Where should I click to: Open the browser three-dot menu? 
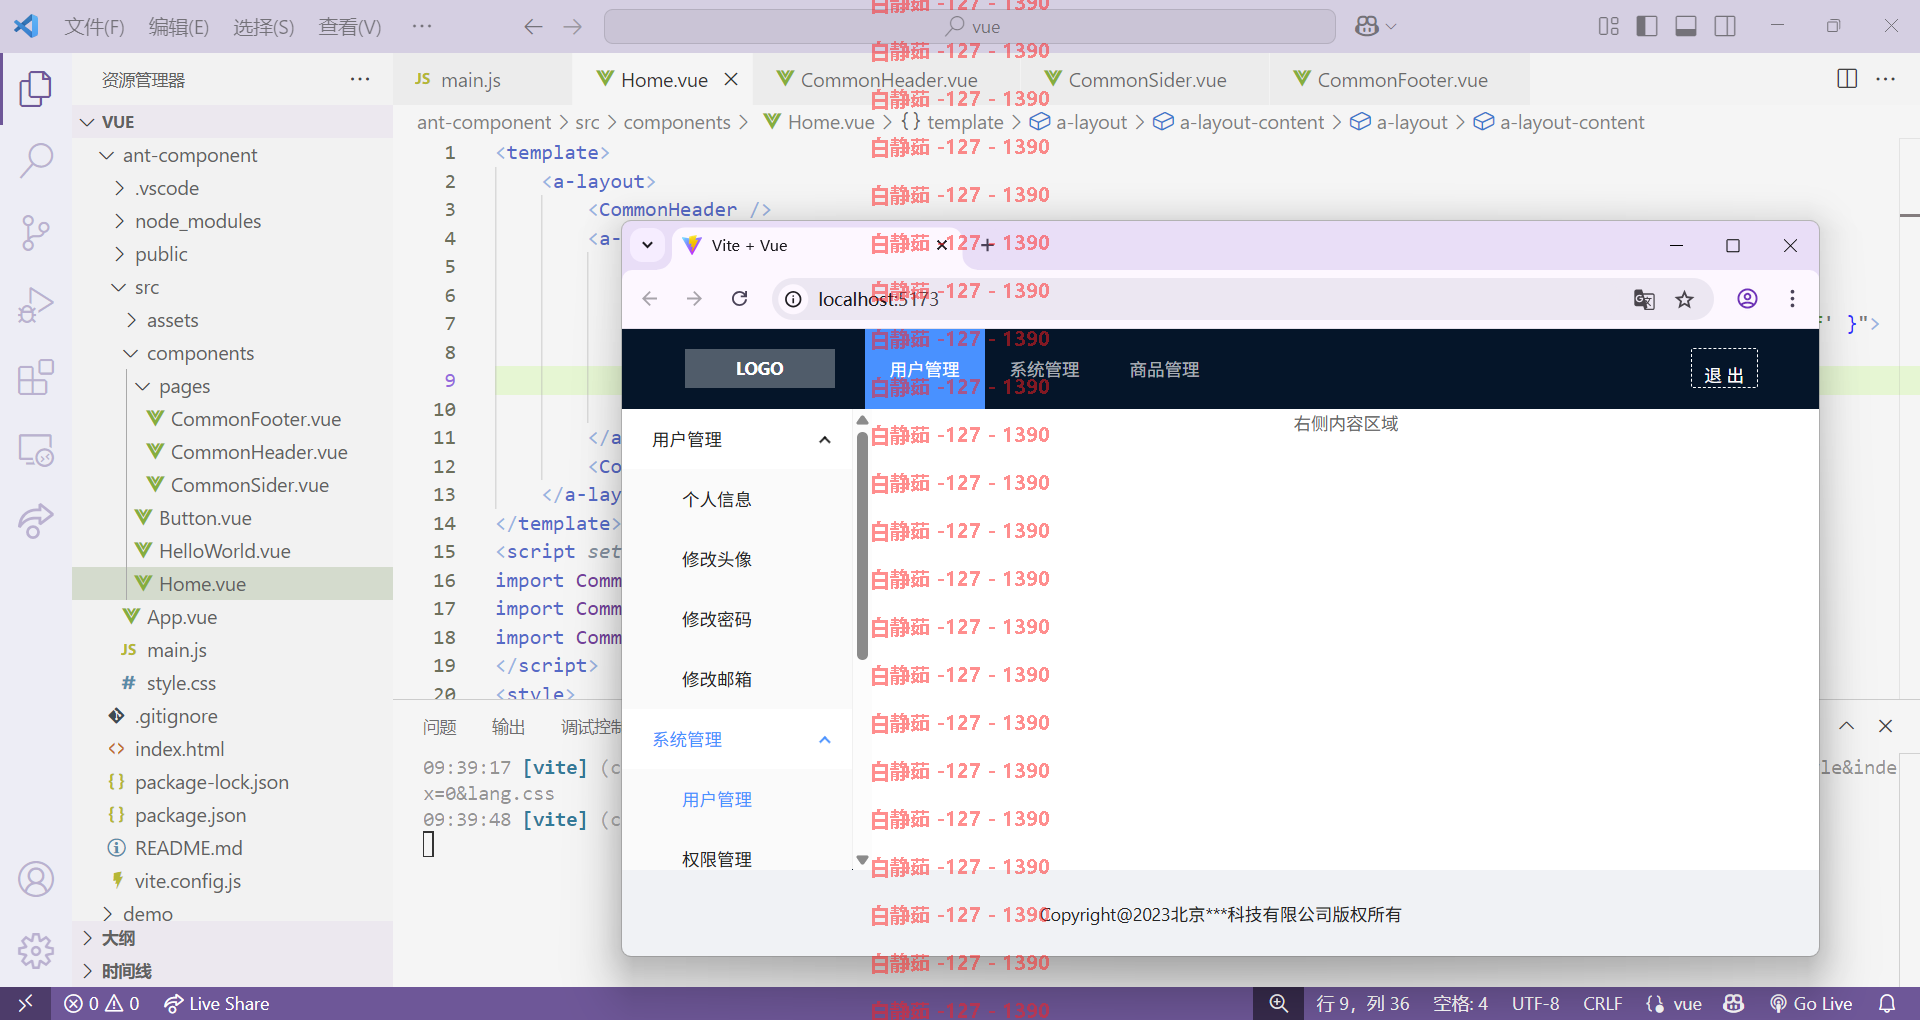pyautogui.click(x=1792, y=298)
